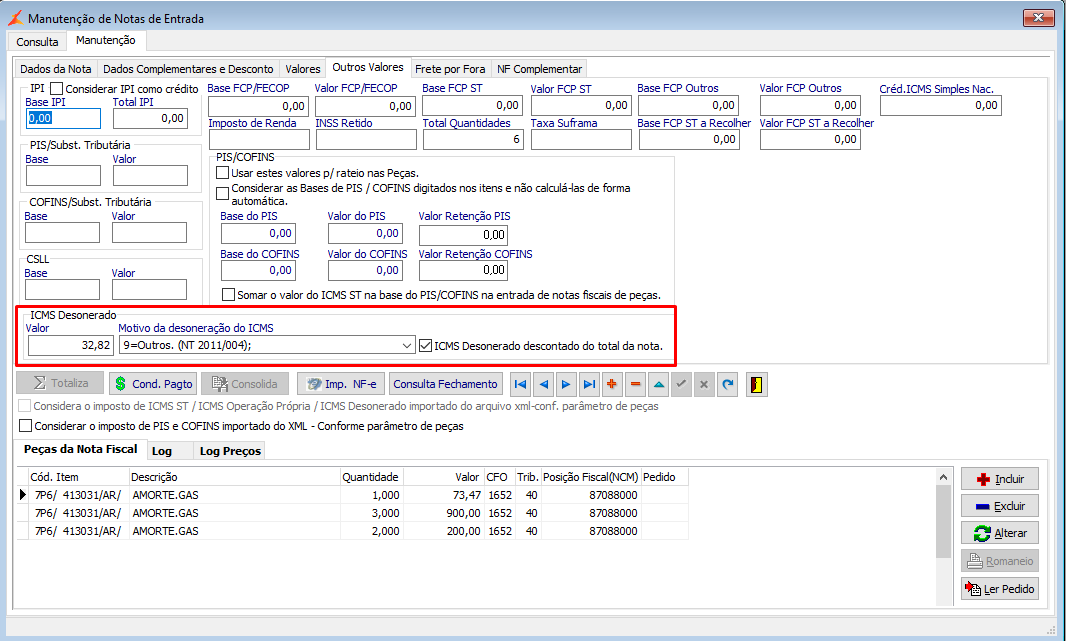This screenshot has width=1066, height=641.
Task: Open Motivo da desoneração do ICMS dropdown
Action: (x=407, y=345)
